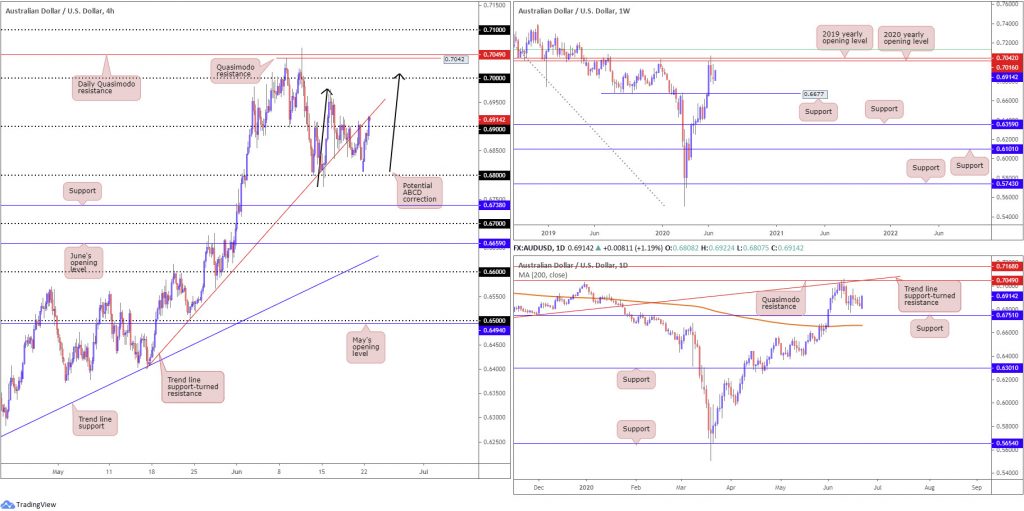The image size is (1024, 511).
Task: Select the '2019 yearly opening level' callout
Action: pyautogui.click(x=842, y=36)
